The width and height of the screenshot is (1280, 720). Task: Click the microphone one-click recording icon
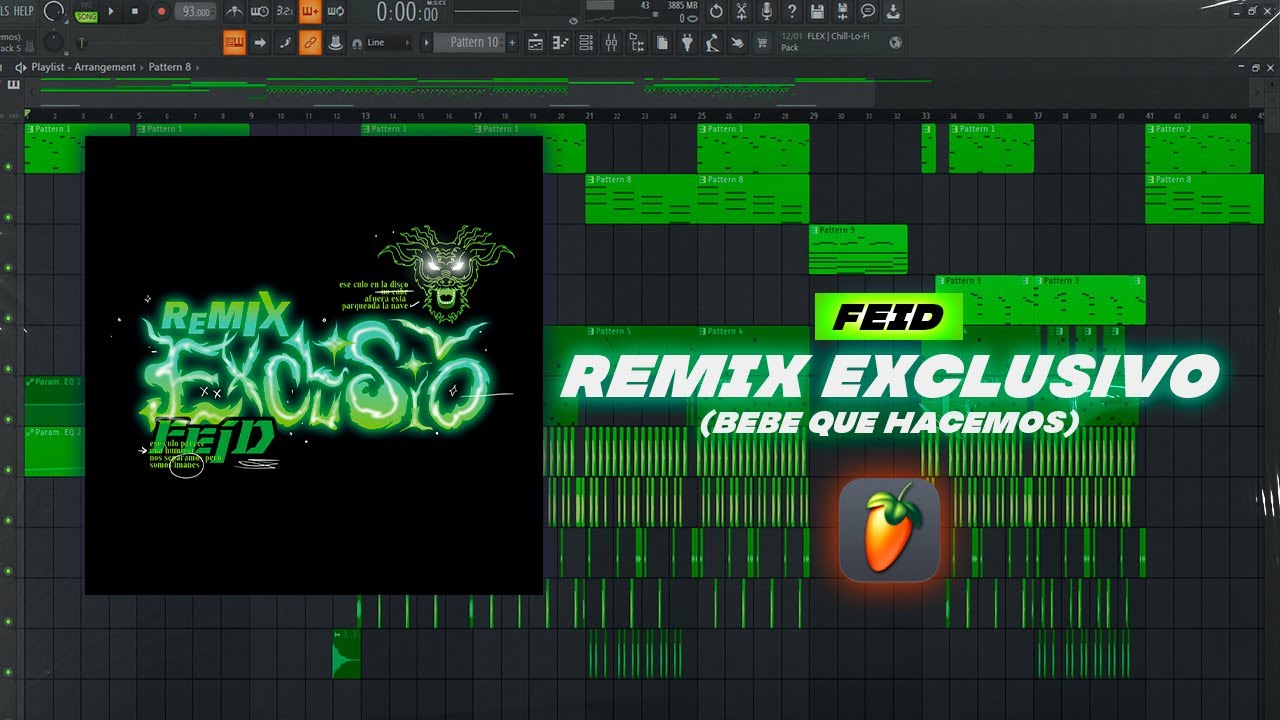coord(766,12)
